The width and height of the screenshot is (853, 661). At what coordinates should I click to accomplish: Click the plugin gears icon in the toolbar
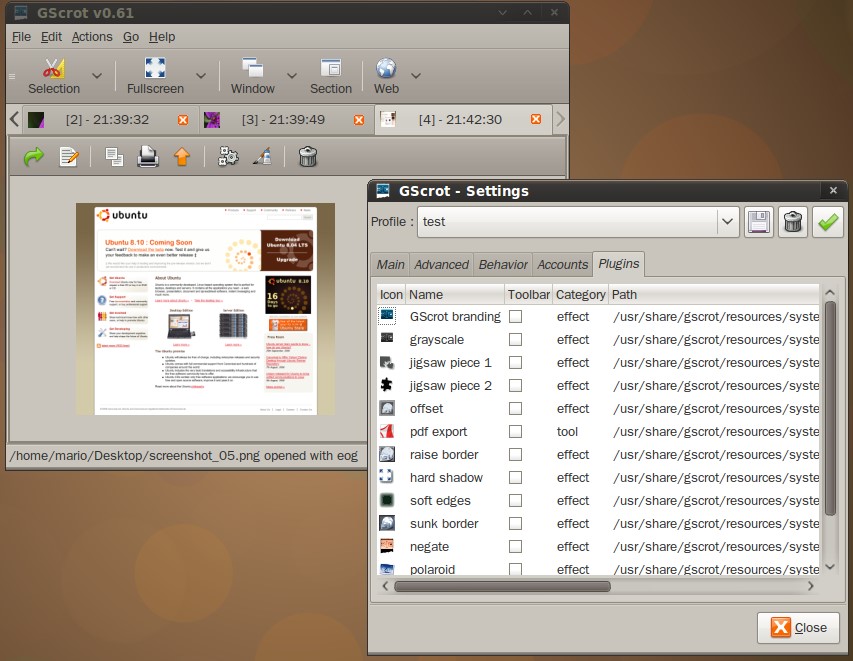228,156
